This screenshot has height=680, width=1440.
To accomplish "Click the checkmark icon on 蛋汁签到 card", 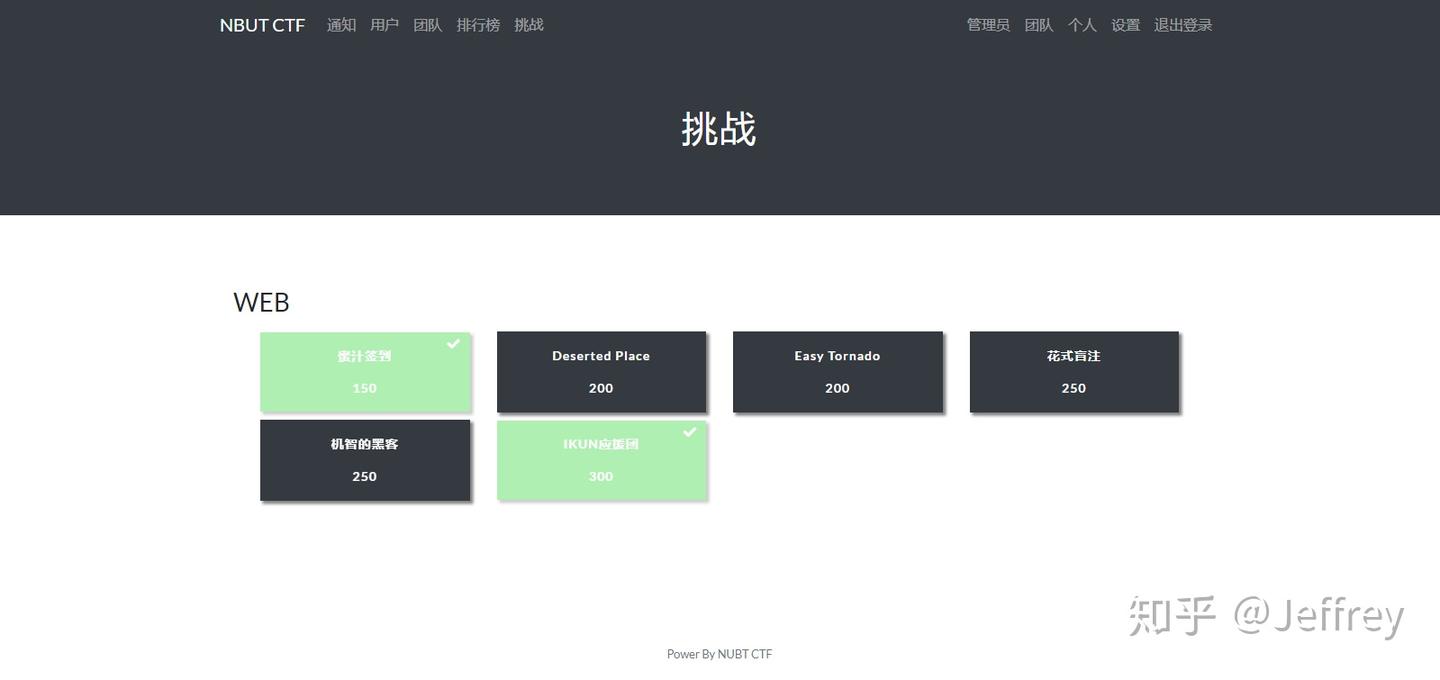I will pos(453,344).
